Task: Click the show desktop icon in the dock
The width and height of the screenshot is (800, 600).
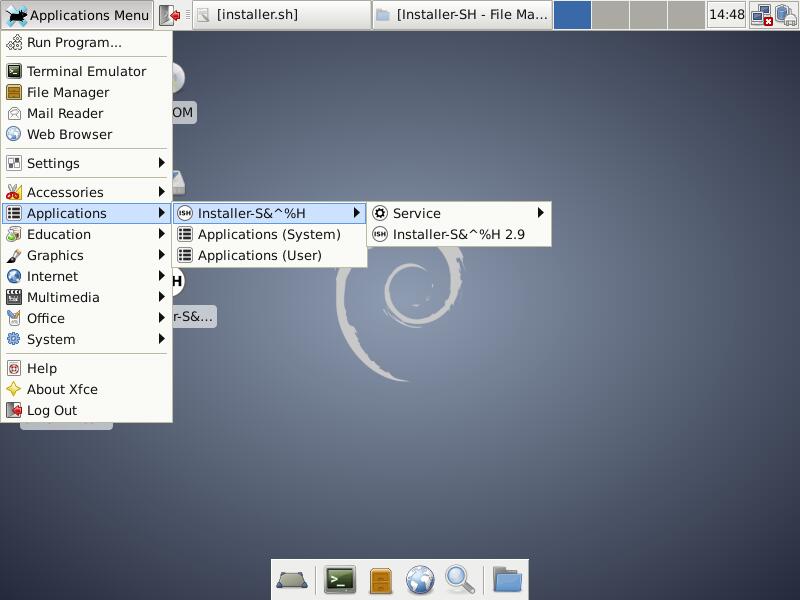Action: pos(292,580)
